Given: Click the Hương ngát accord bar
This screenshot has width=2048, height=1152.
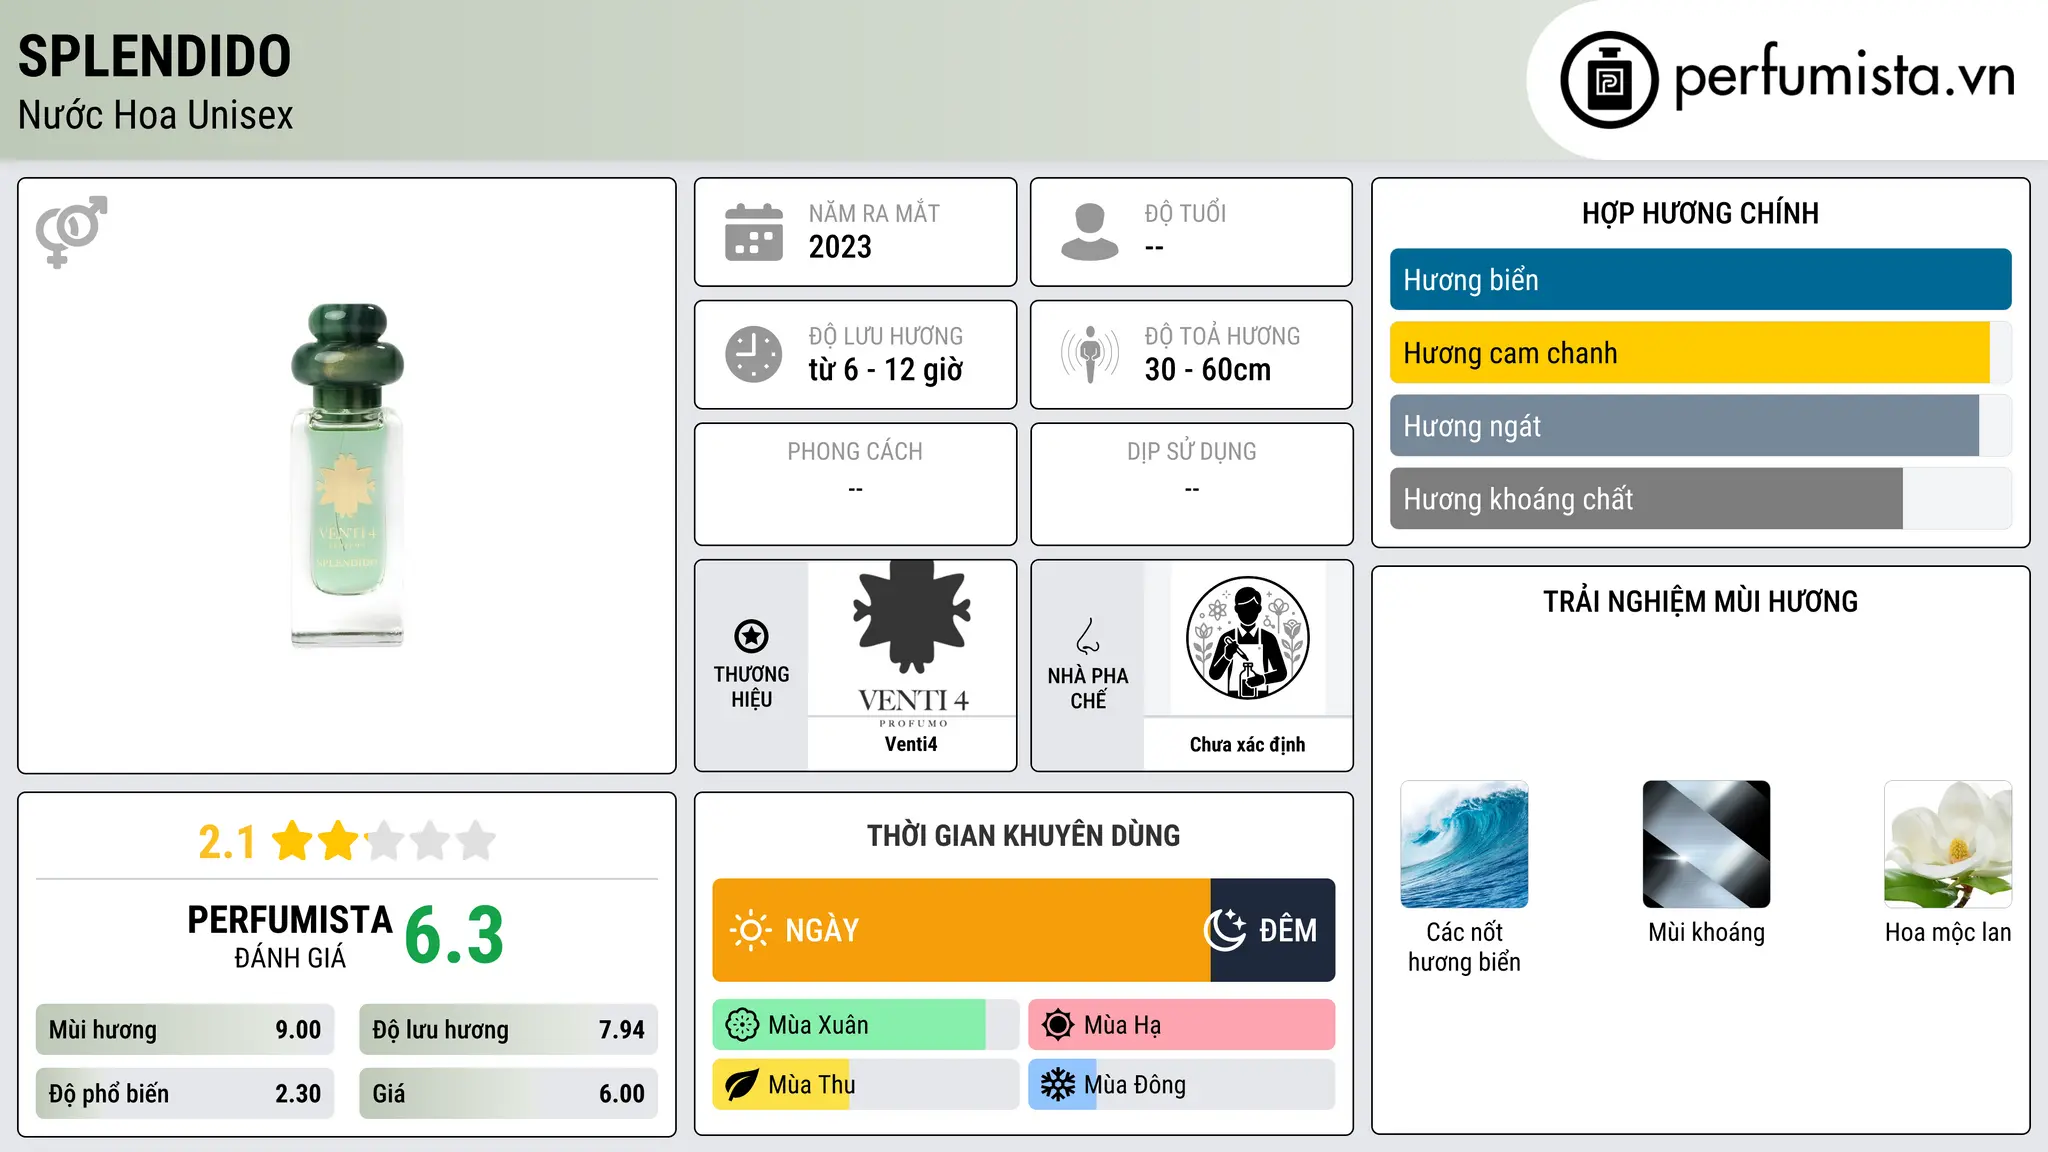Looking at the screenshot, I should pos(1700,426).
